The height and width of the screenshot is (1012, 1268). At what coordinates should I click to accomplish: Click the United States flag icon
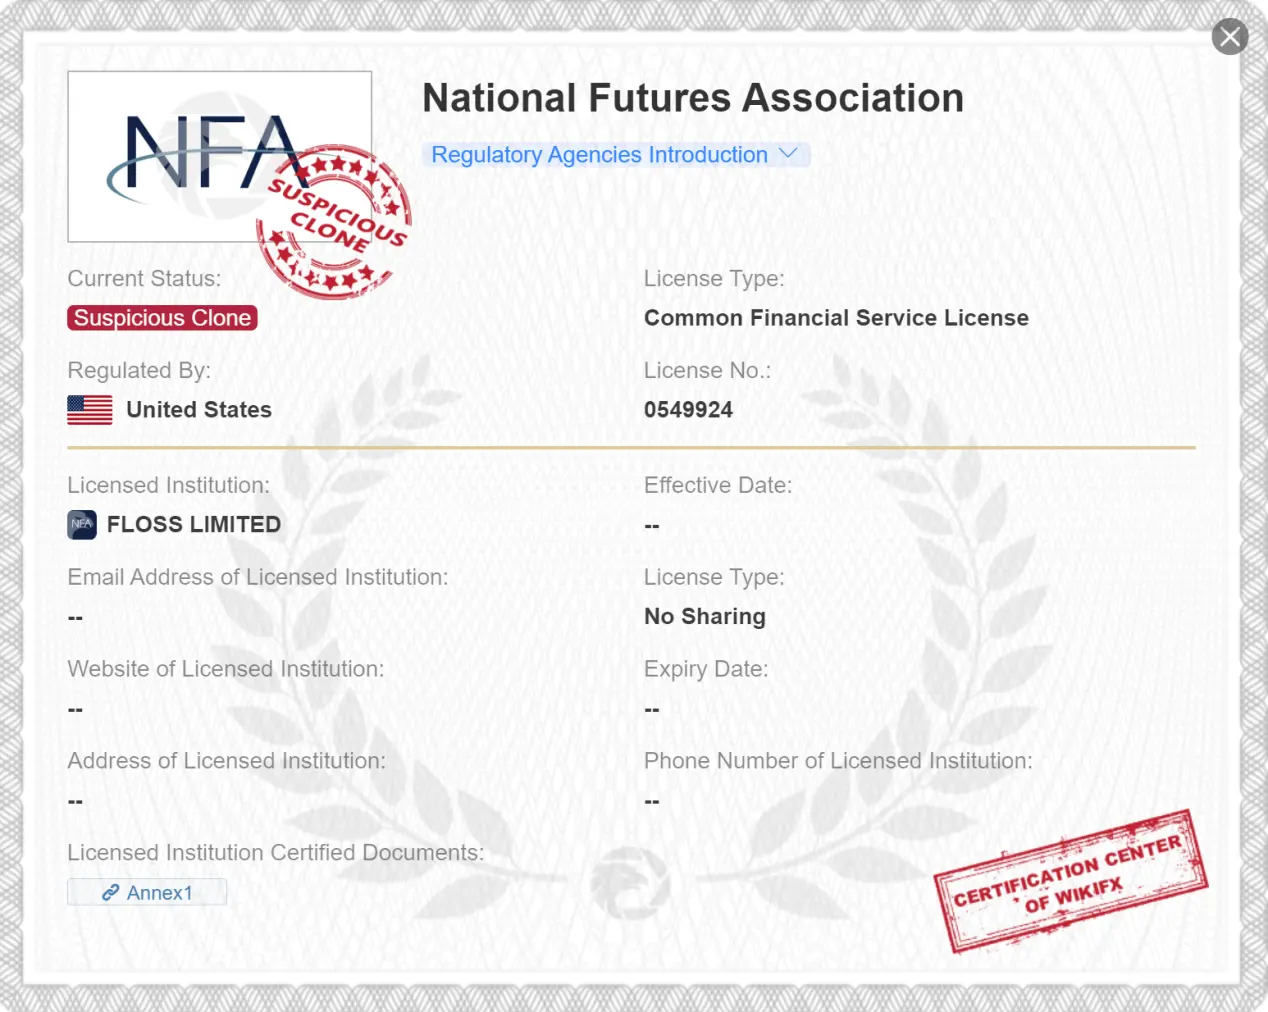90,410
